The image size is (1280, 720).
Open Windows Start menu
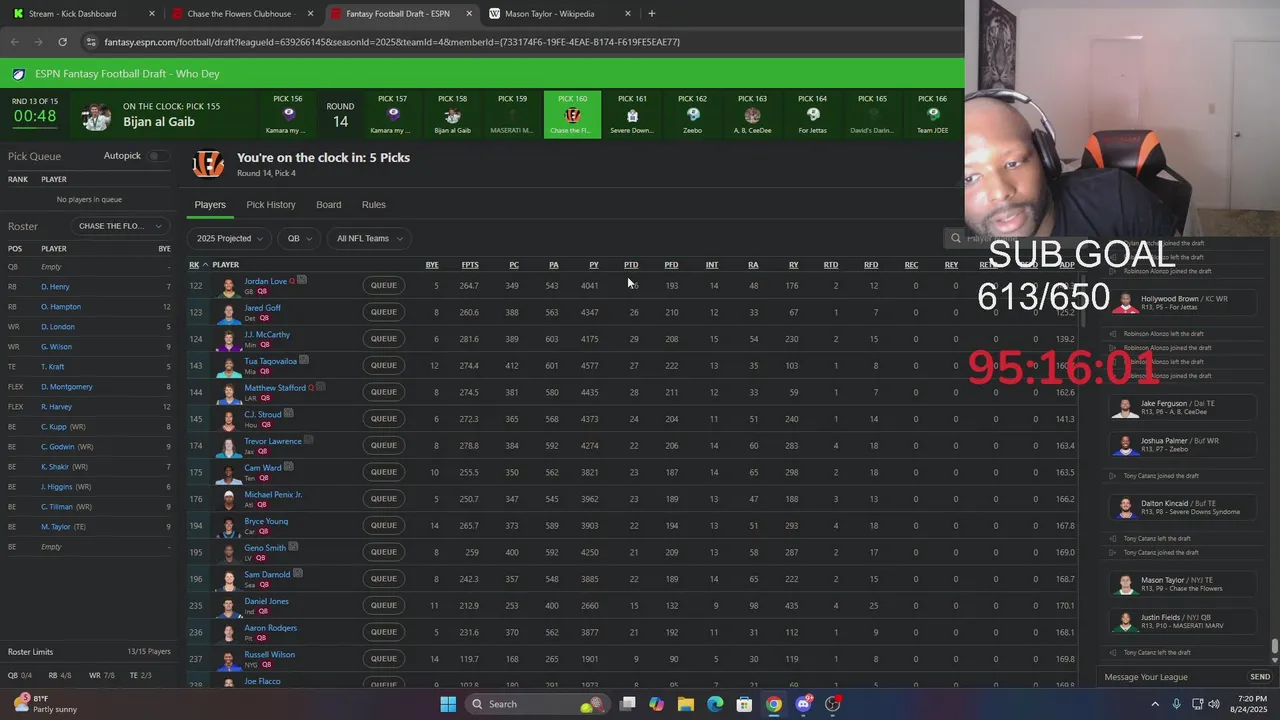(448, 704)
